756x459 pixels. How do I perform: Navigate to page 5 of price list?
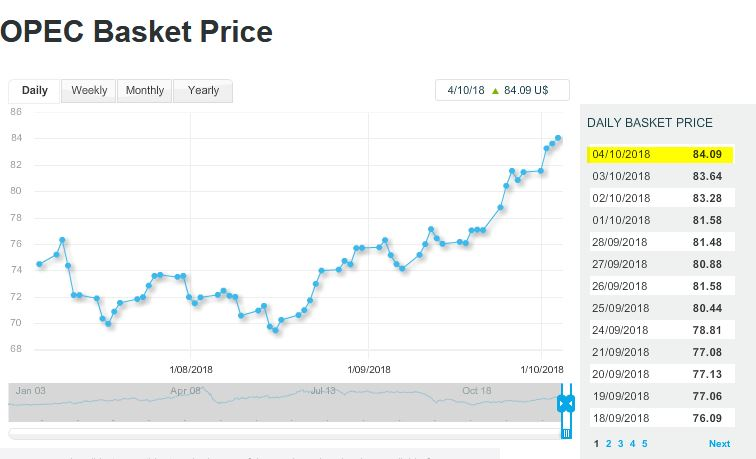coord(644,443)
